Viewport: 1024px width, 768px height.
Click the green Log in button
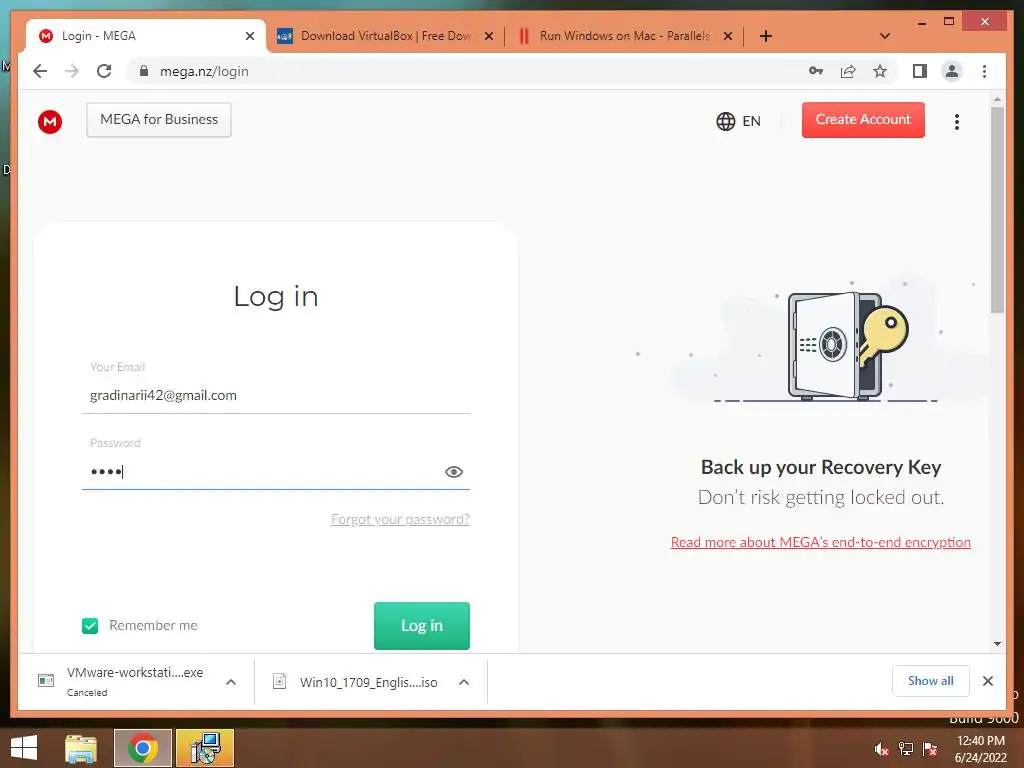click(422, 626)
